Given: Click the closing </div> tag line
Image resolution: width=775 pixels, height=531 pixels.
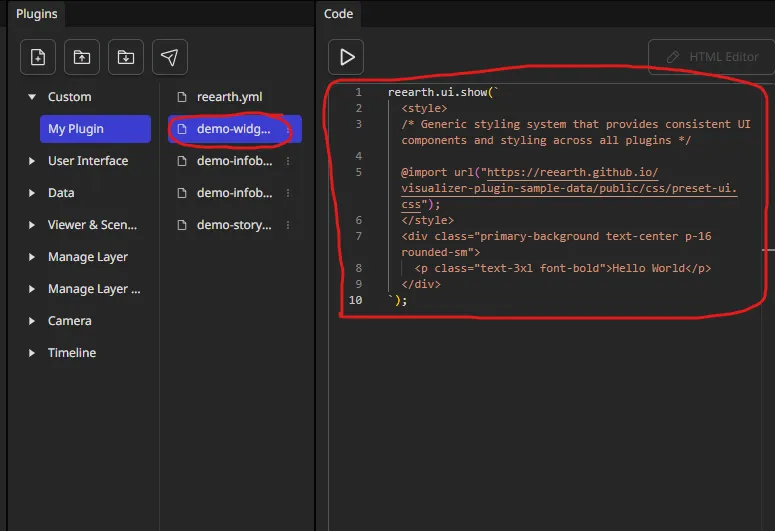Looking at the screenshot, I should tap(421, 284).
